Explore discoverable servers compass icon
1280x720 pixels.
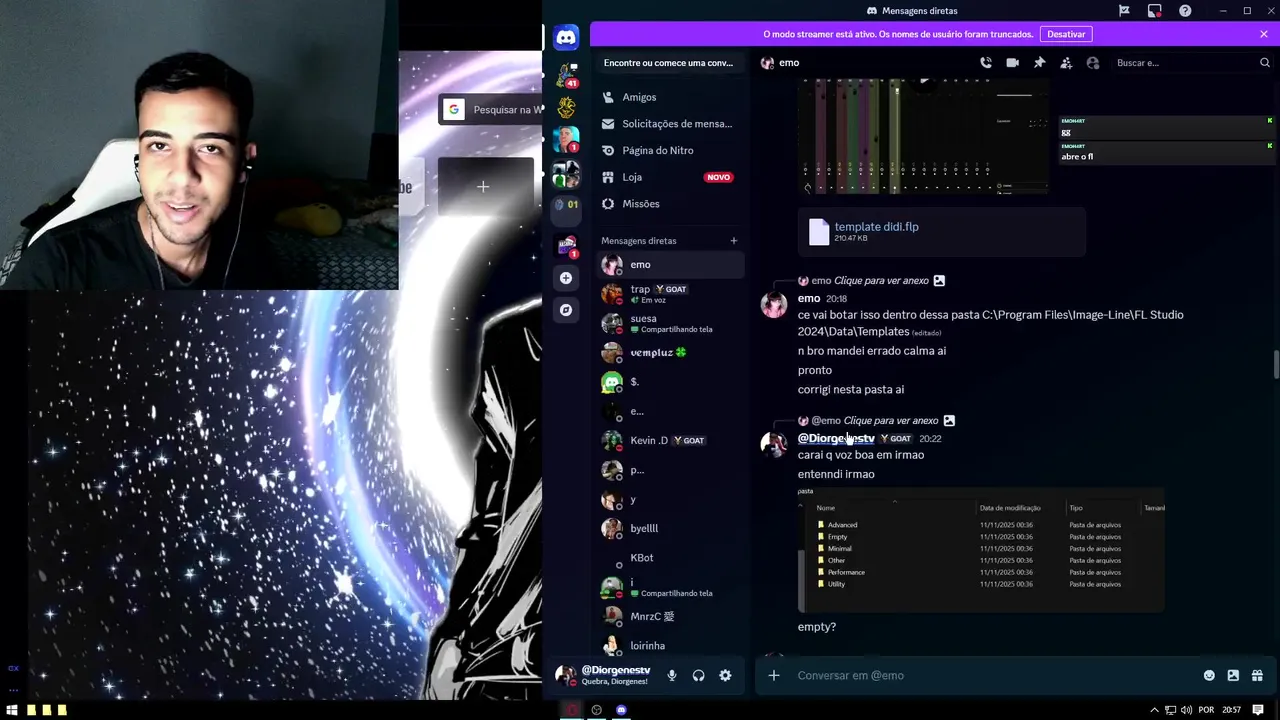tap(566, 310)
